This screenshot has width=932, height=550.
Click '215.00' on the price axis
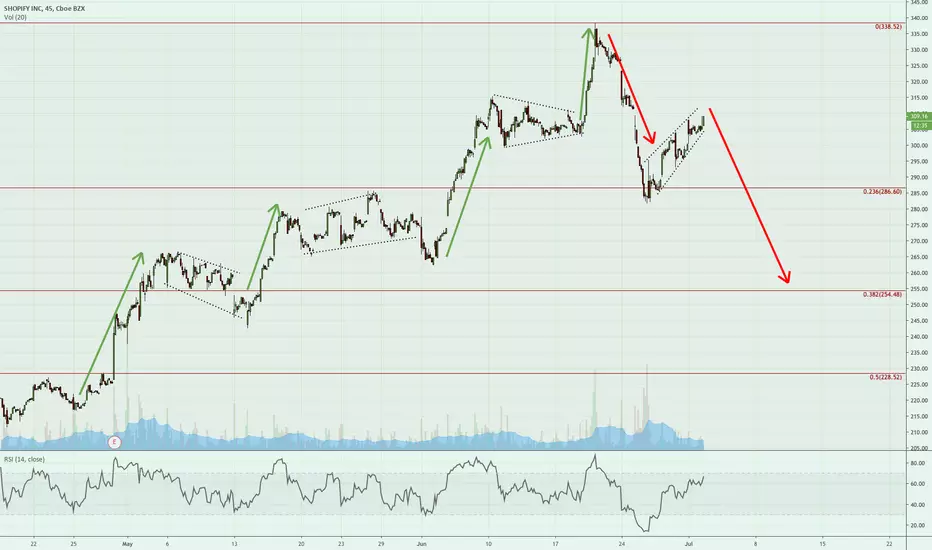[920, 416]
